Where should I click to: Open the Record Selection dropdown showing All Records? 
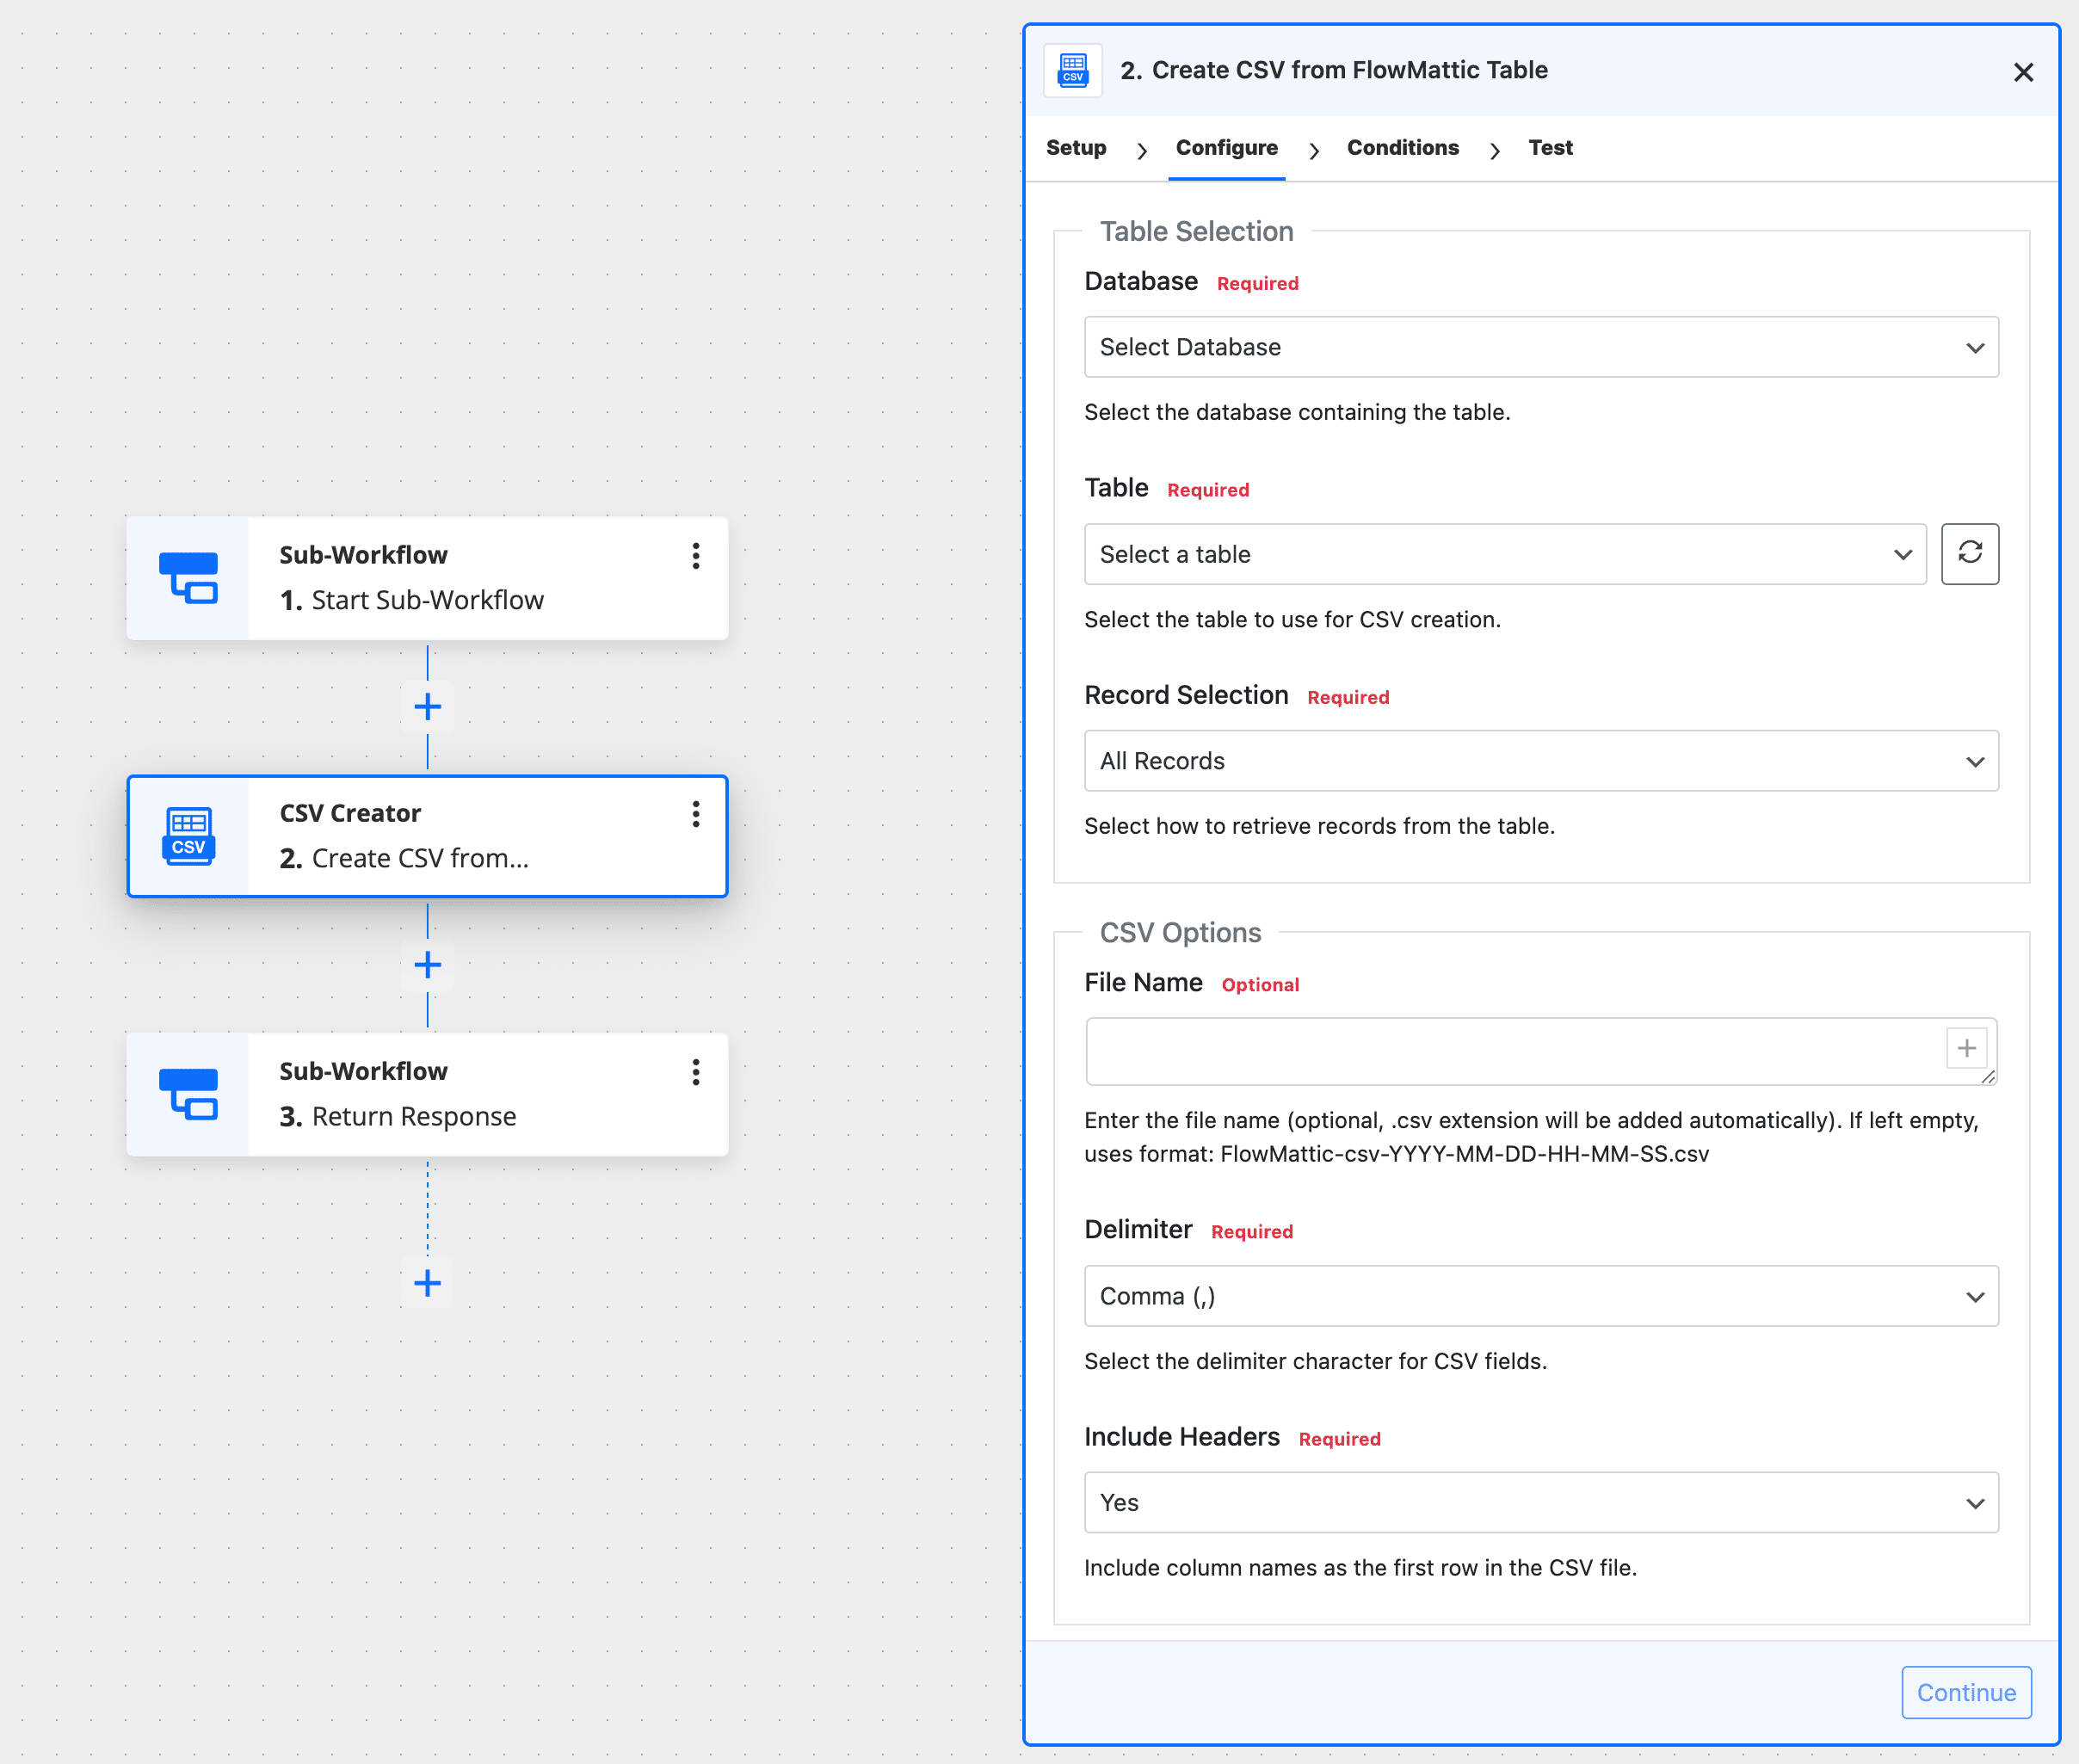pos(1540,760)
